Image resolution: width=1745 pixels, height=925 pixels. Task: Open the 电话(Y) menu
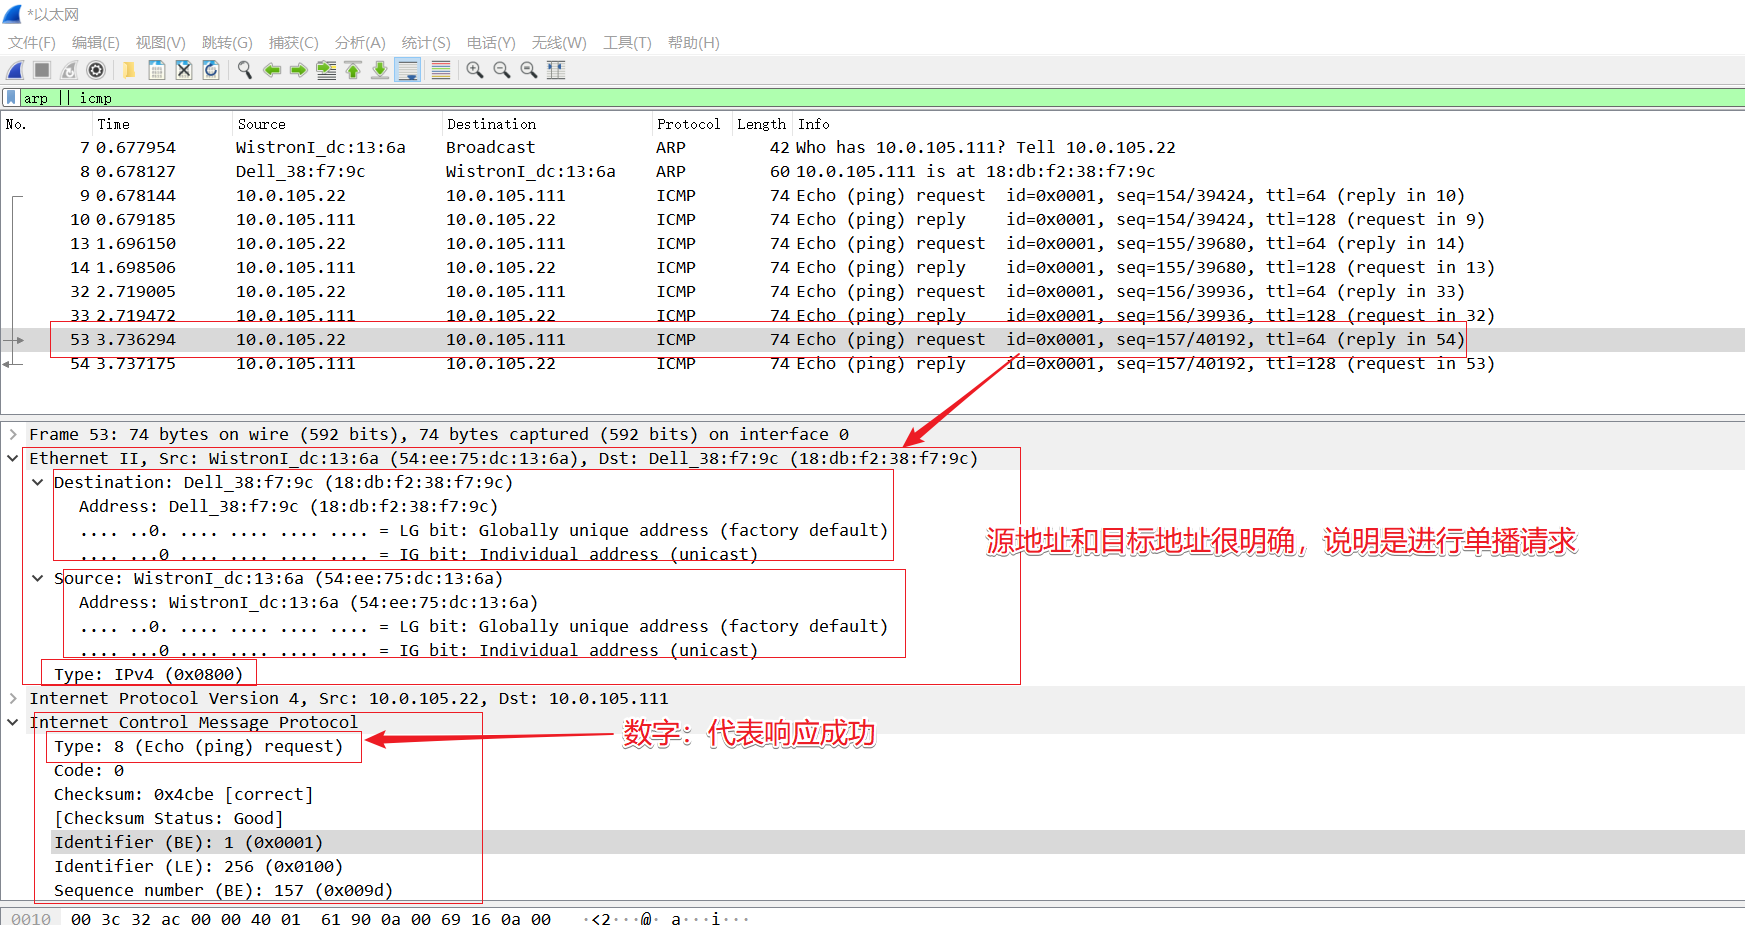pyautogui.click(x=491, y=43)
